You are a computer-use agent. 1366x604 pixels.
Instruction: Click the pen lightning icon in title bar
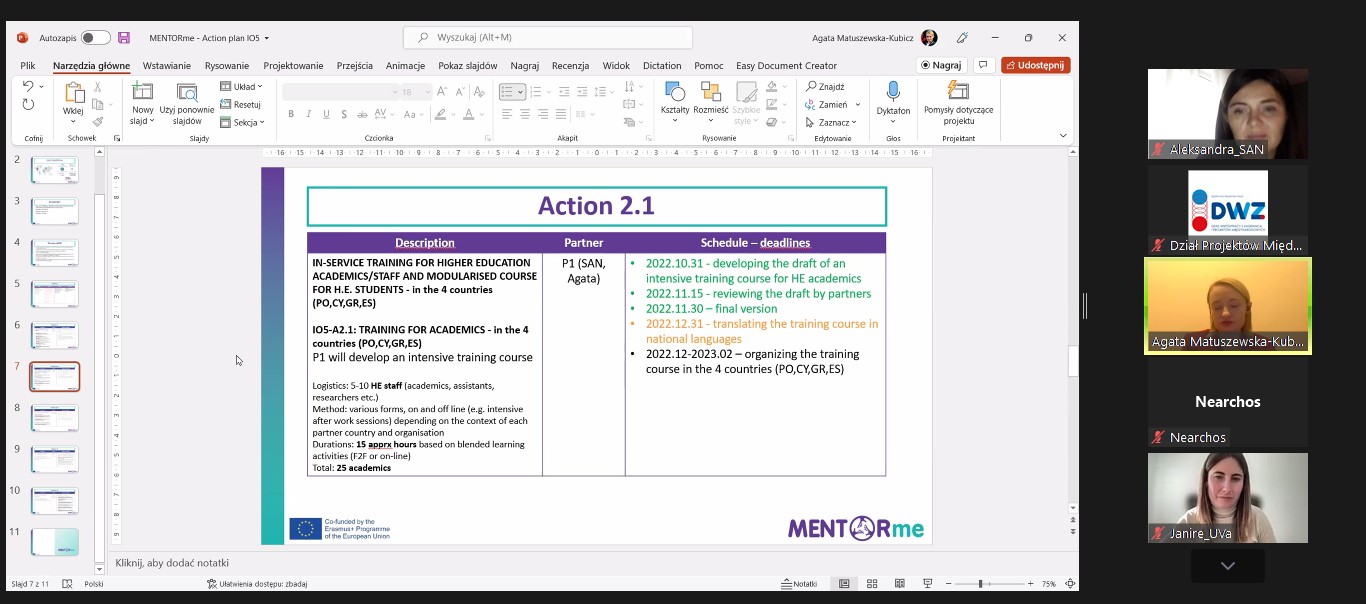point(962,38)
